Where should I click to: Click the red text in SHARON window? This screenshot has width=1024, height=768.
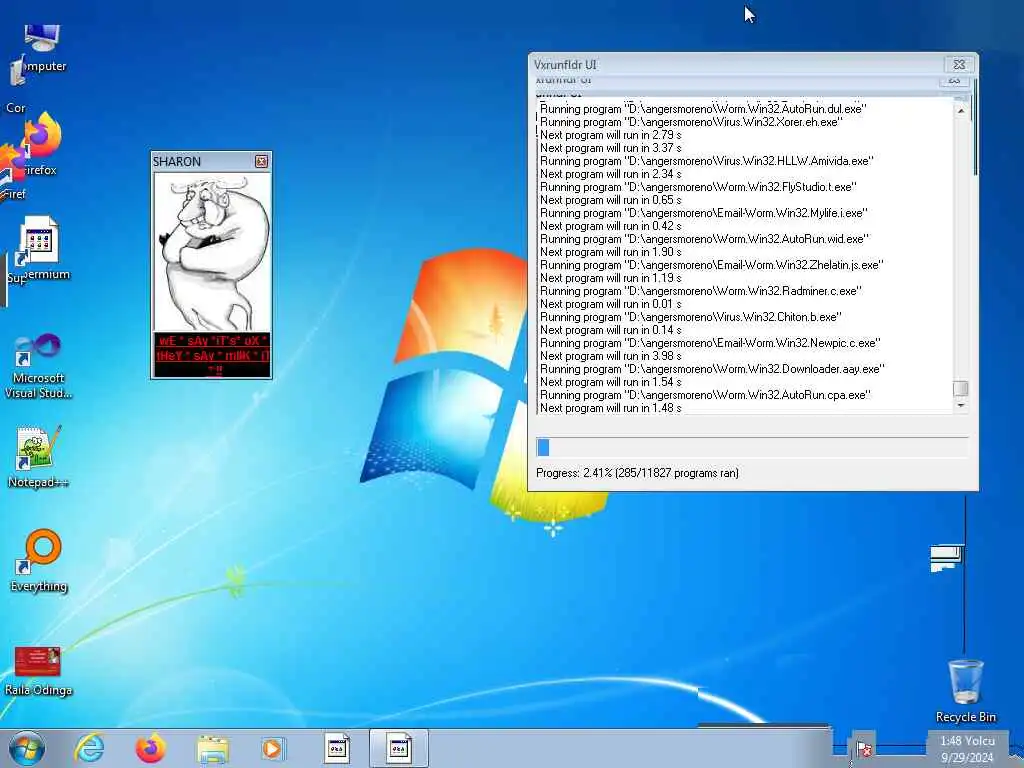pyautogui.click(x=212, y=355)
